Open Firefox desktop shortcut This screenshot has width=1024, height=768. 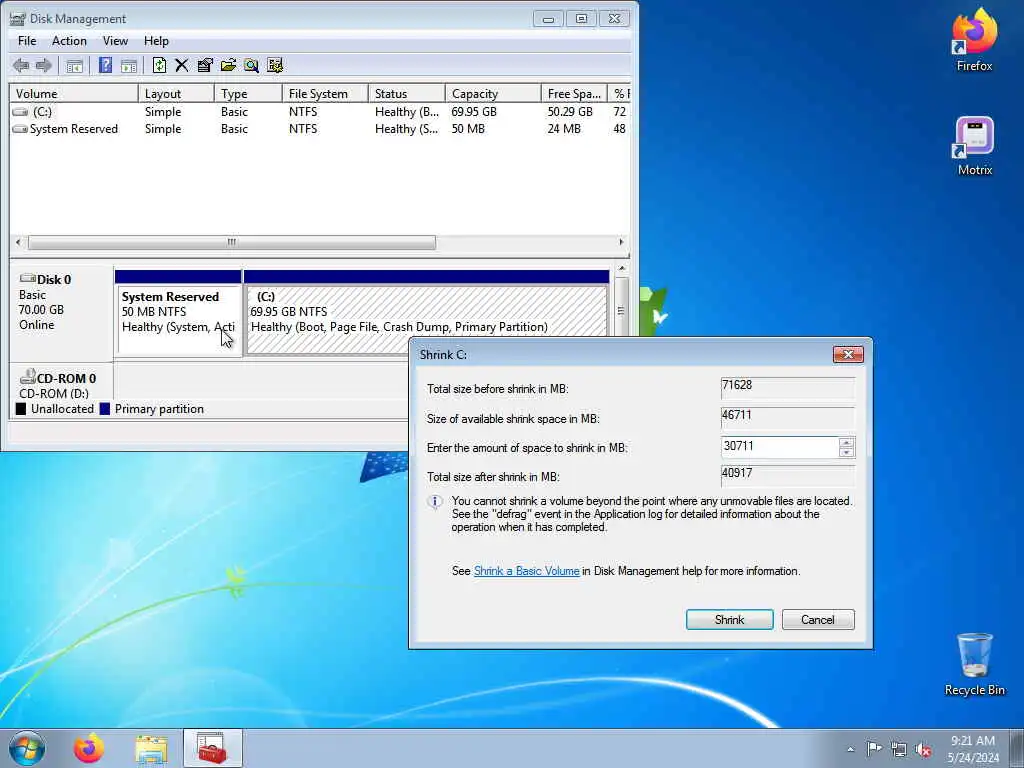(974, 40)
